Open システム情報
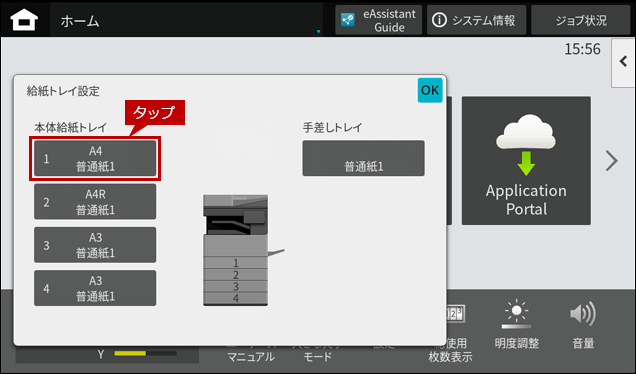 point(476,20)
